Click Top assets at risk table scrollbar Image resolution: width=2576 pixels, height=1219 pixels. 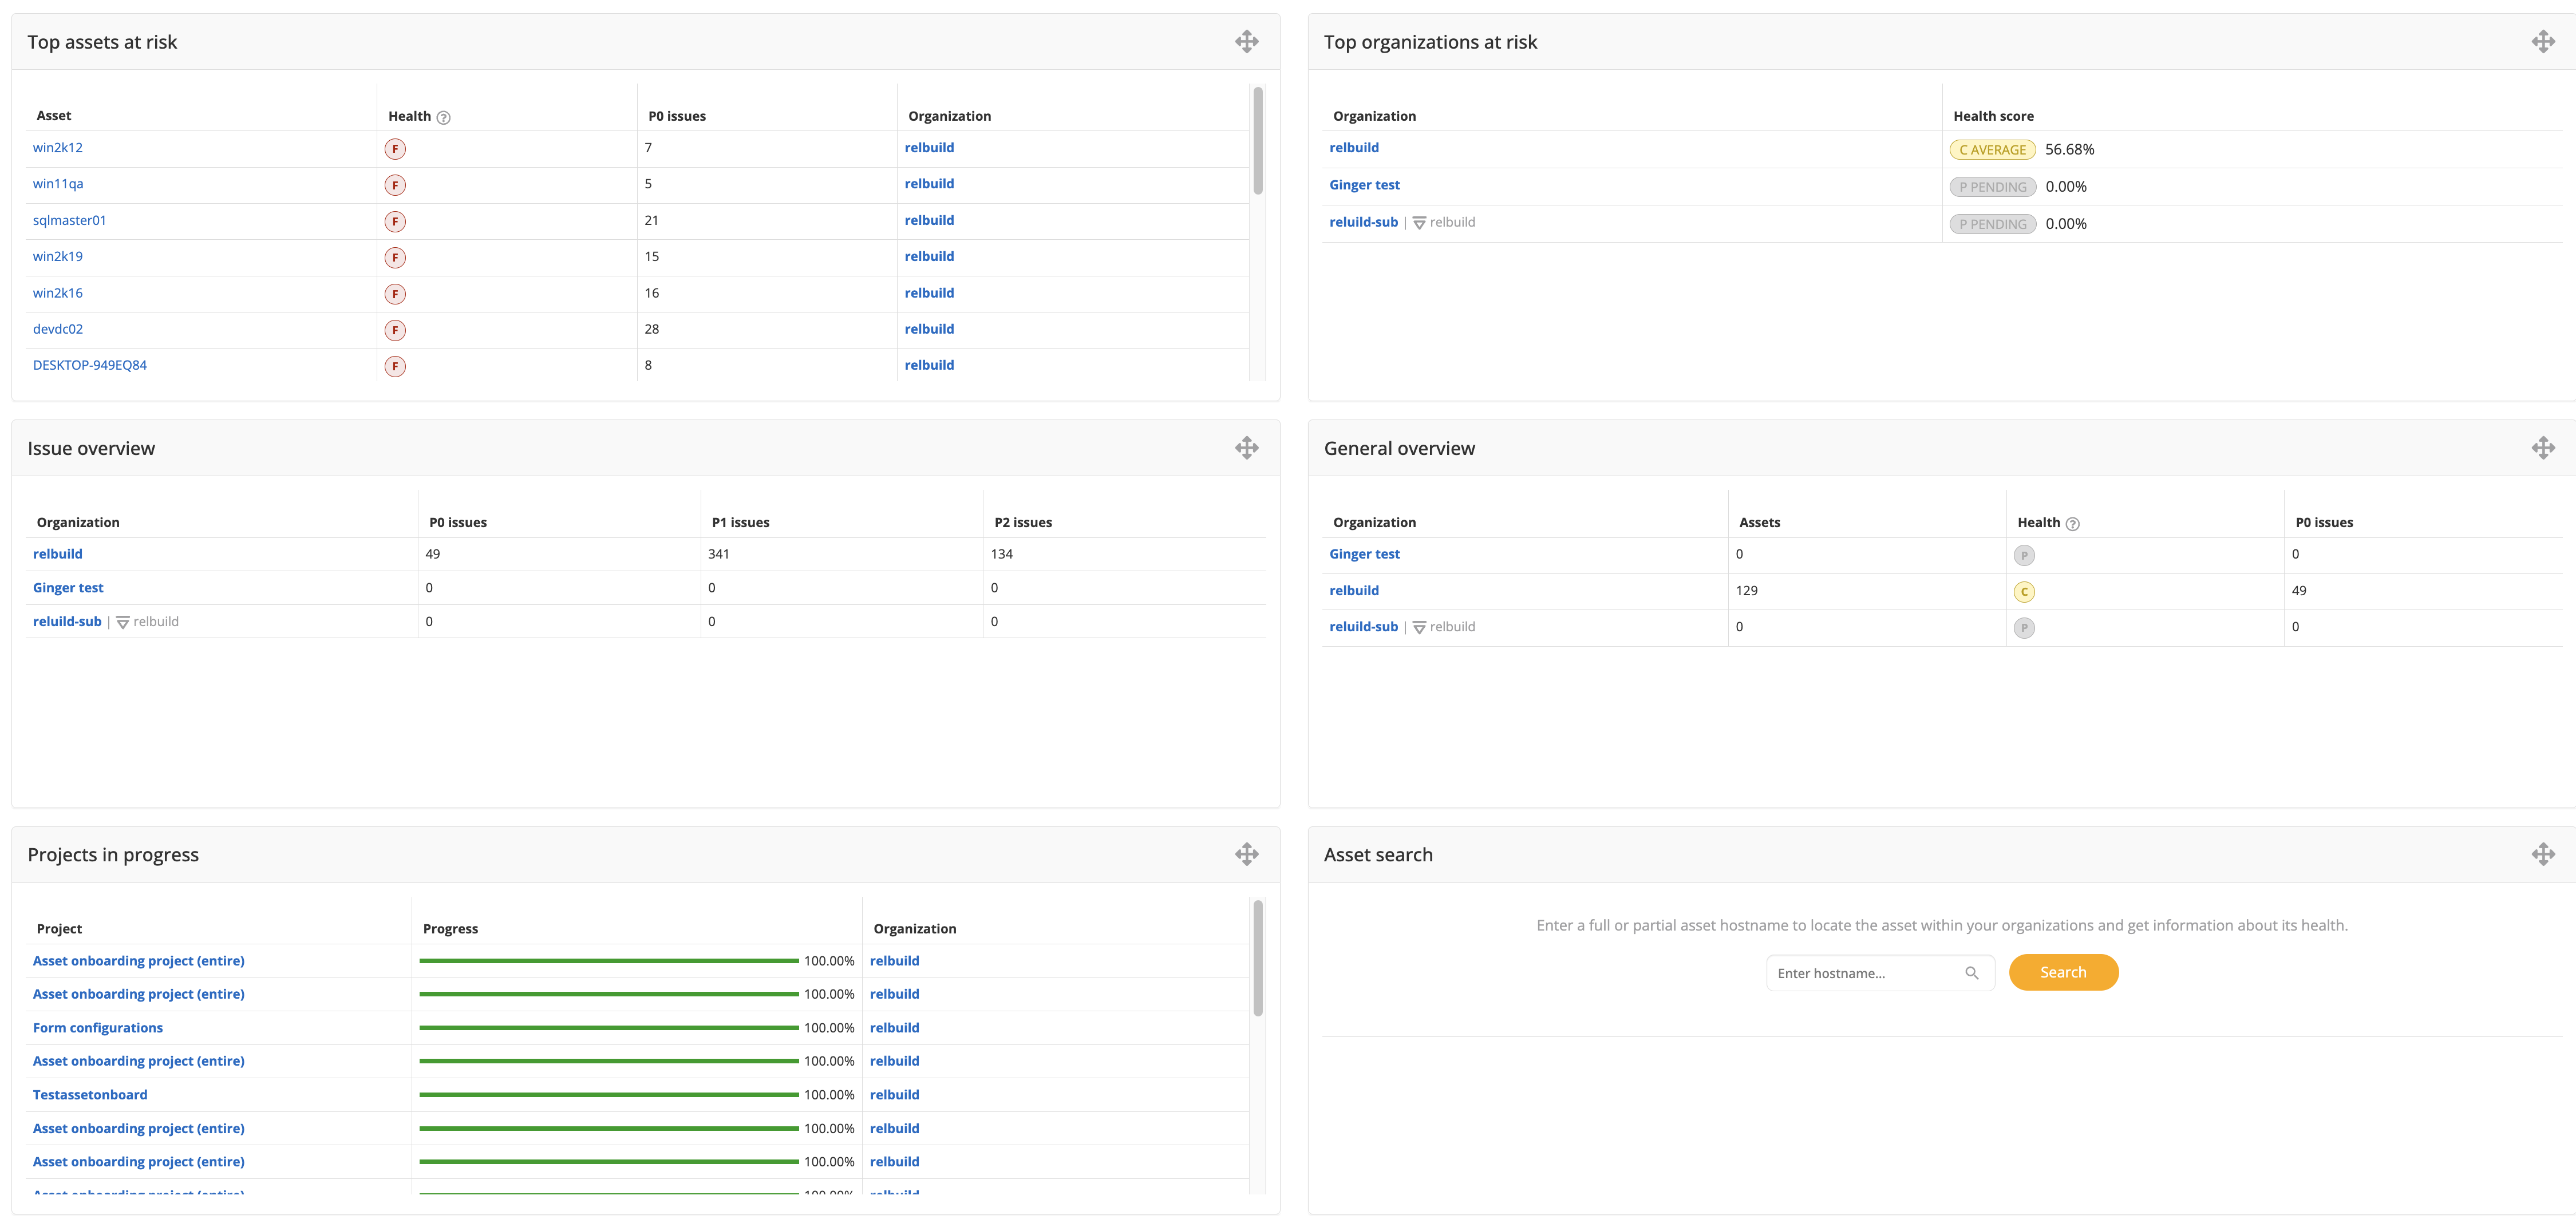coord(1257,140)
